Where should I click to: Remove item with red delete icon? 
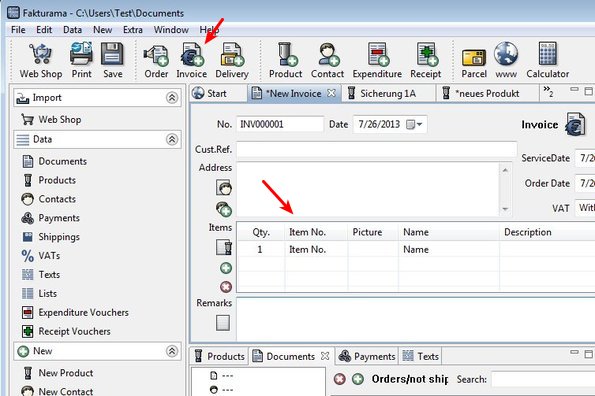pos(226,287)
